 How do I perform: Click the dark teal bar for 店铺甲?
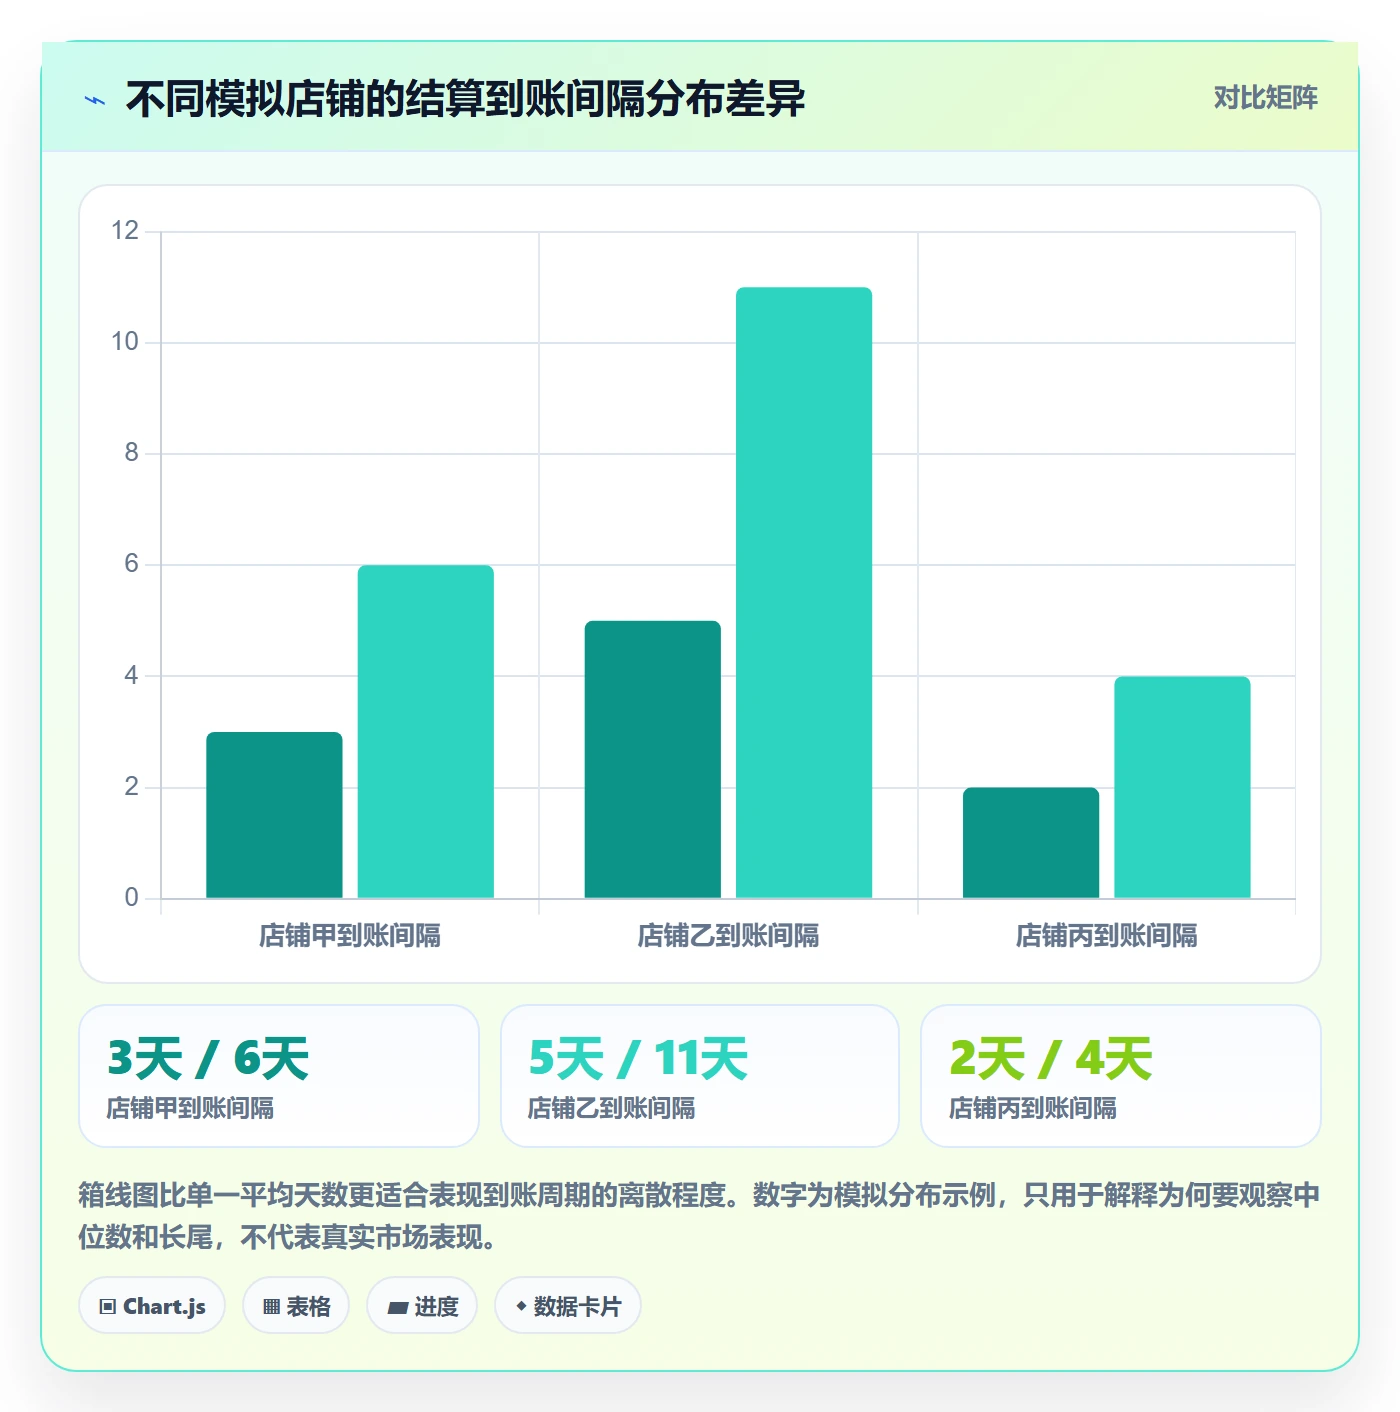274,815
